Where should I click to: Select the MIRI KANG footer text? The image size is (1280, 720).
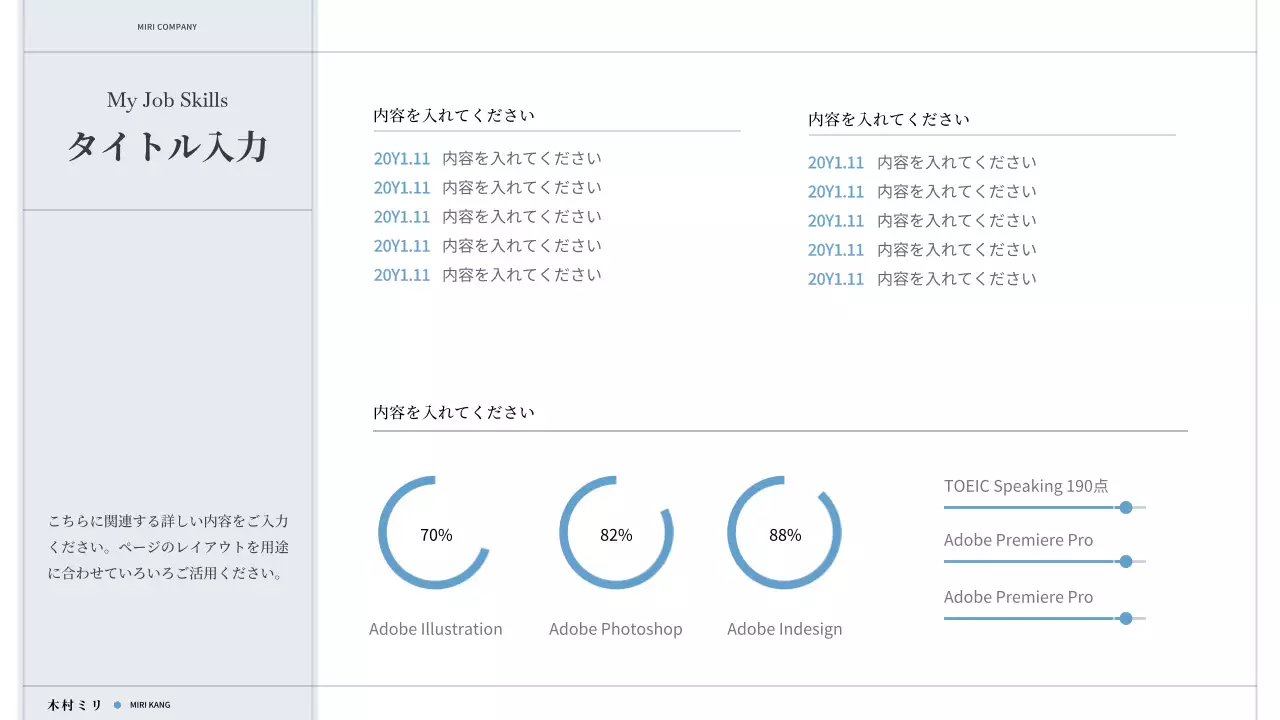click(150, 705)
